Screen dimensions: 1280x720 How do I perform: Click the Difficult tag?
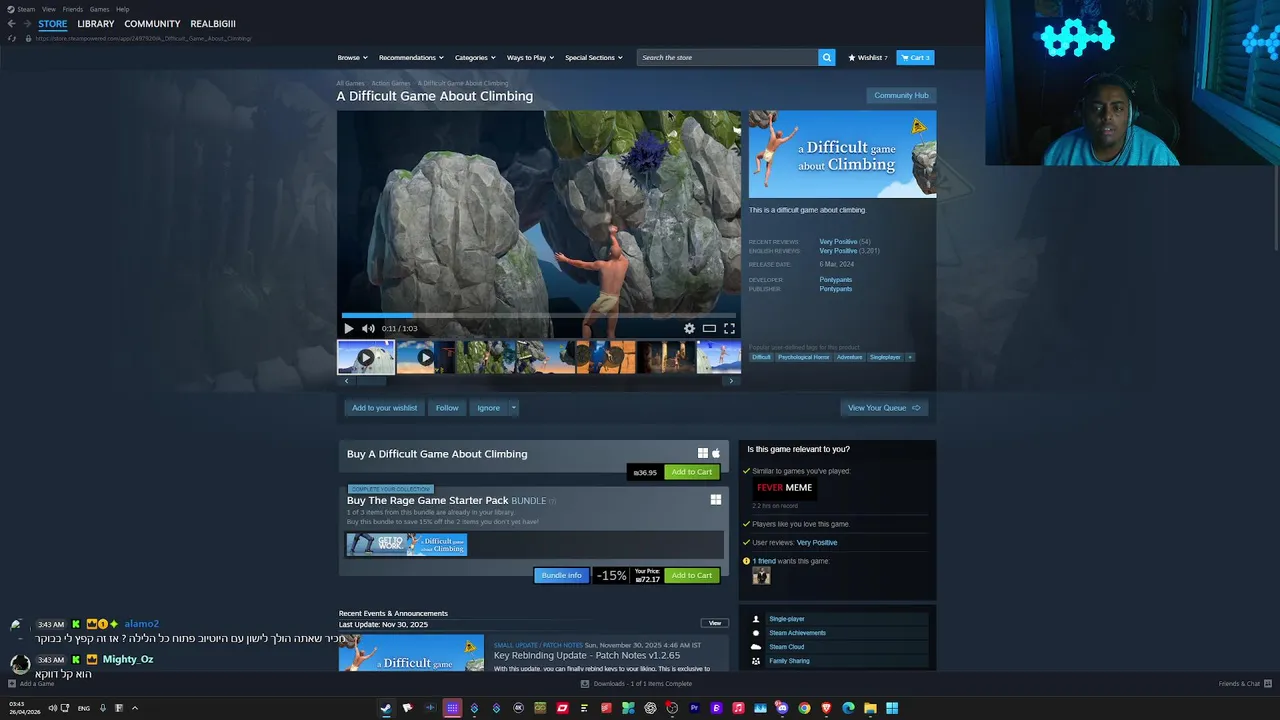pos(762,357)
